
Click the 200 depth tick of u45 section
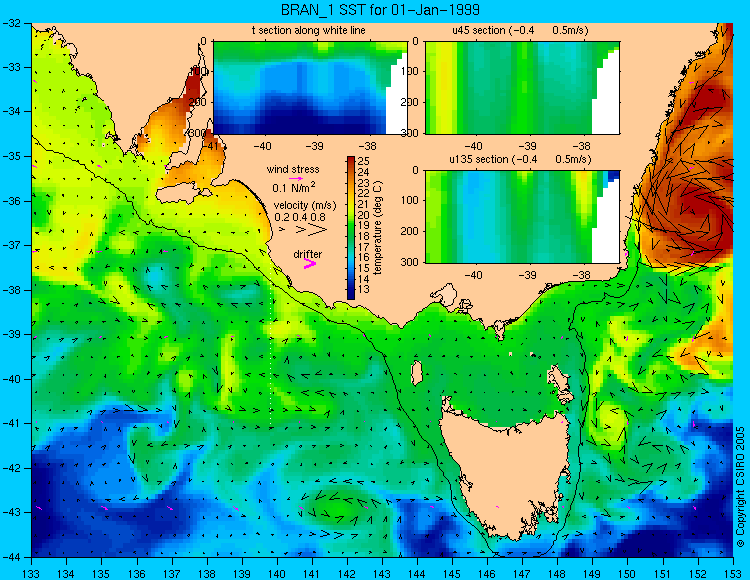412,102
